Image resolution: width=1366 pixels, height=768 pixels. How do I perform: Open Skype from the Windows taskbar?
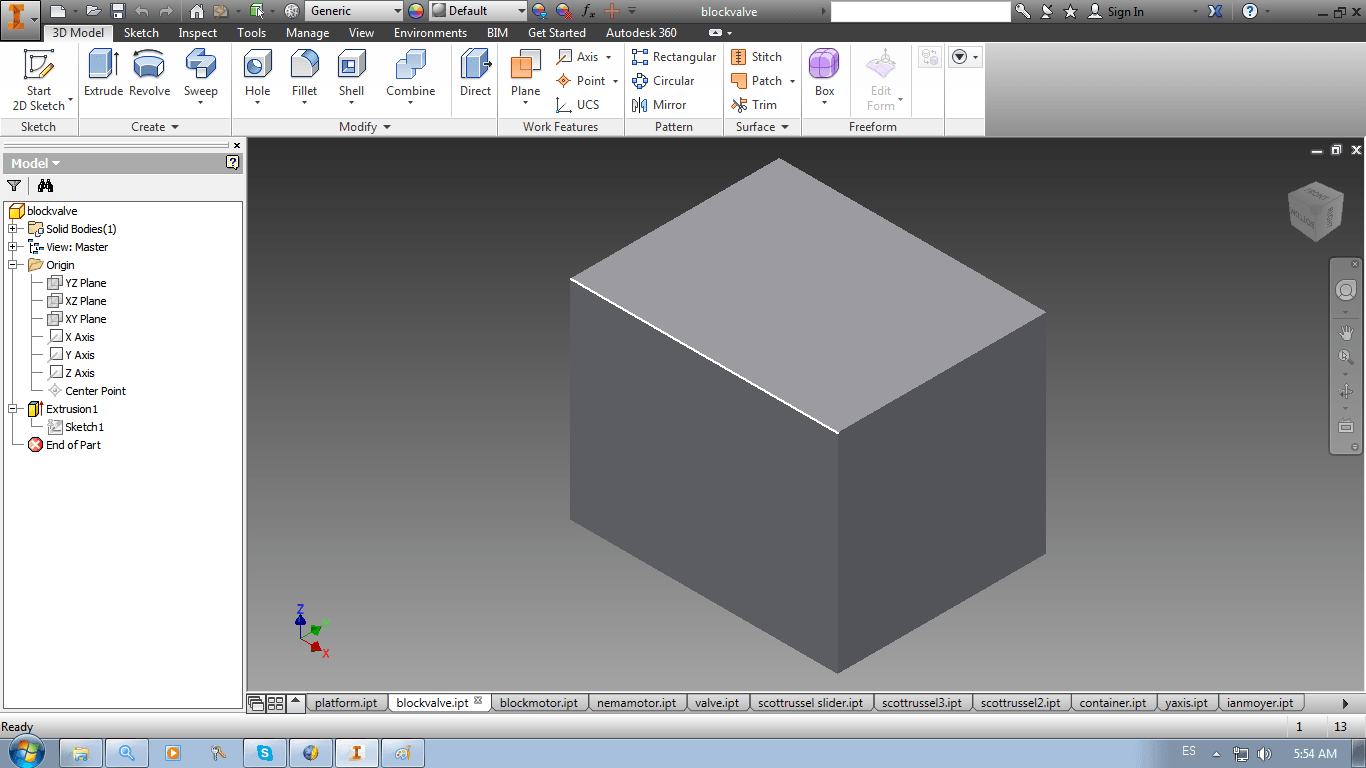[x=265, y=753]
